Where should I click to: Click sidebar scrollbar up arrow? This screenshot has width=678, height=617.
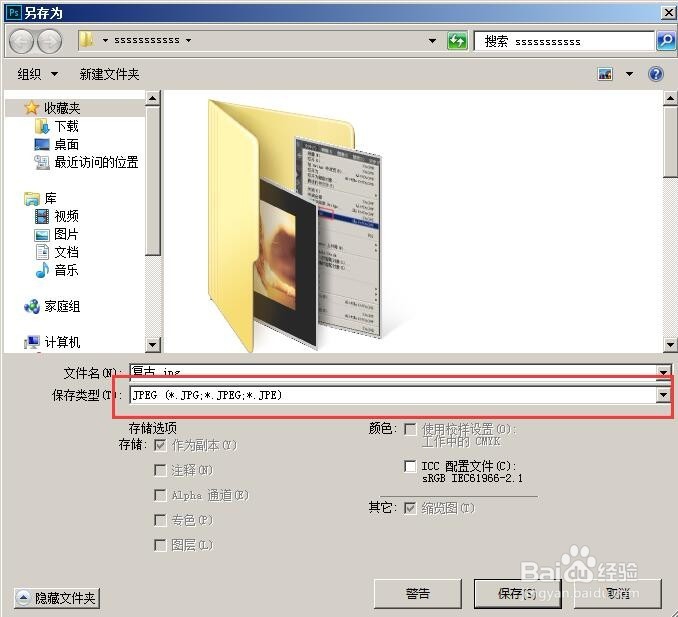tap(152, 99)
